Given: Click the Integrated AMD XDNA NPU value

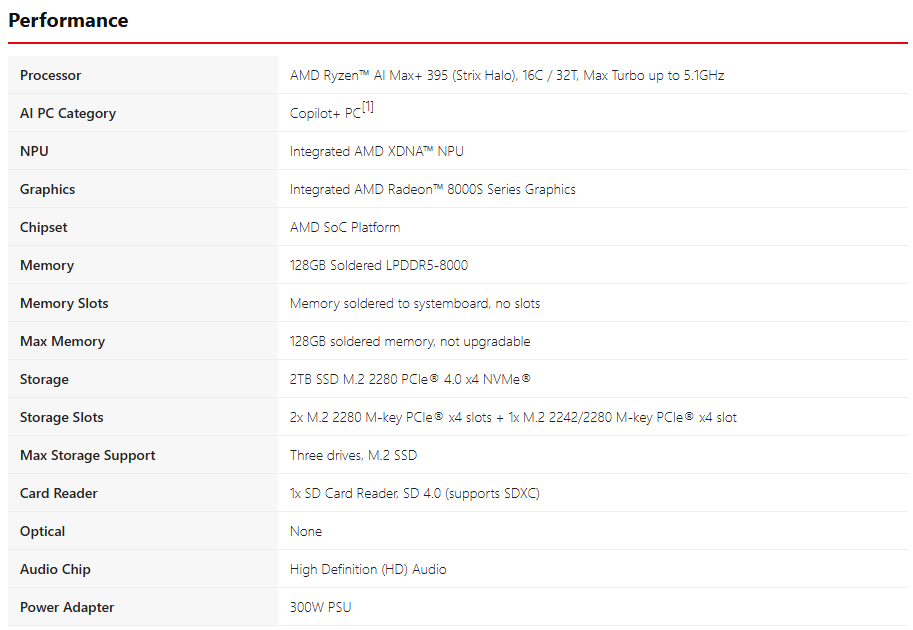Looking at the screenshot, I should (x=377, y=151).
